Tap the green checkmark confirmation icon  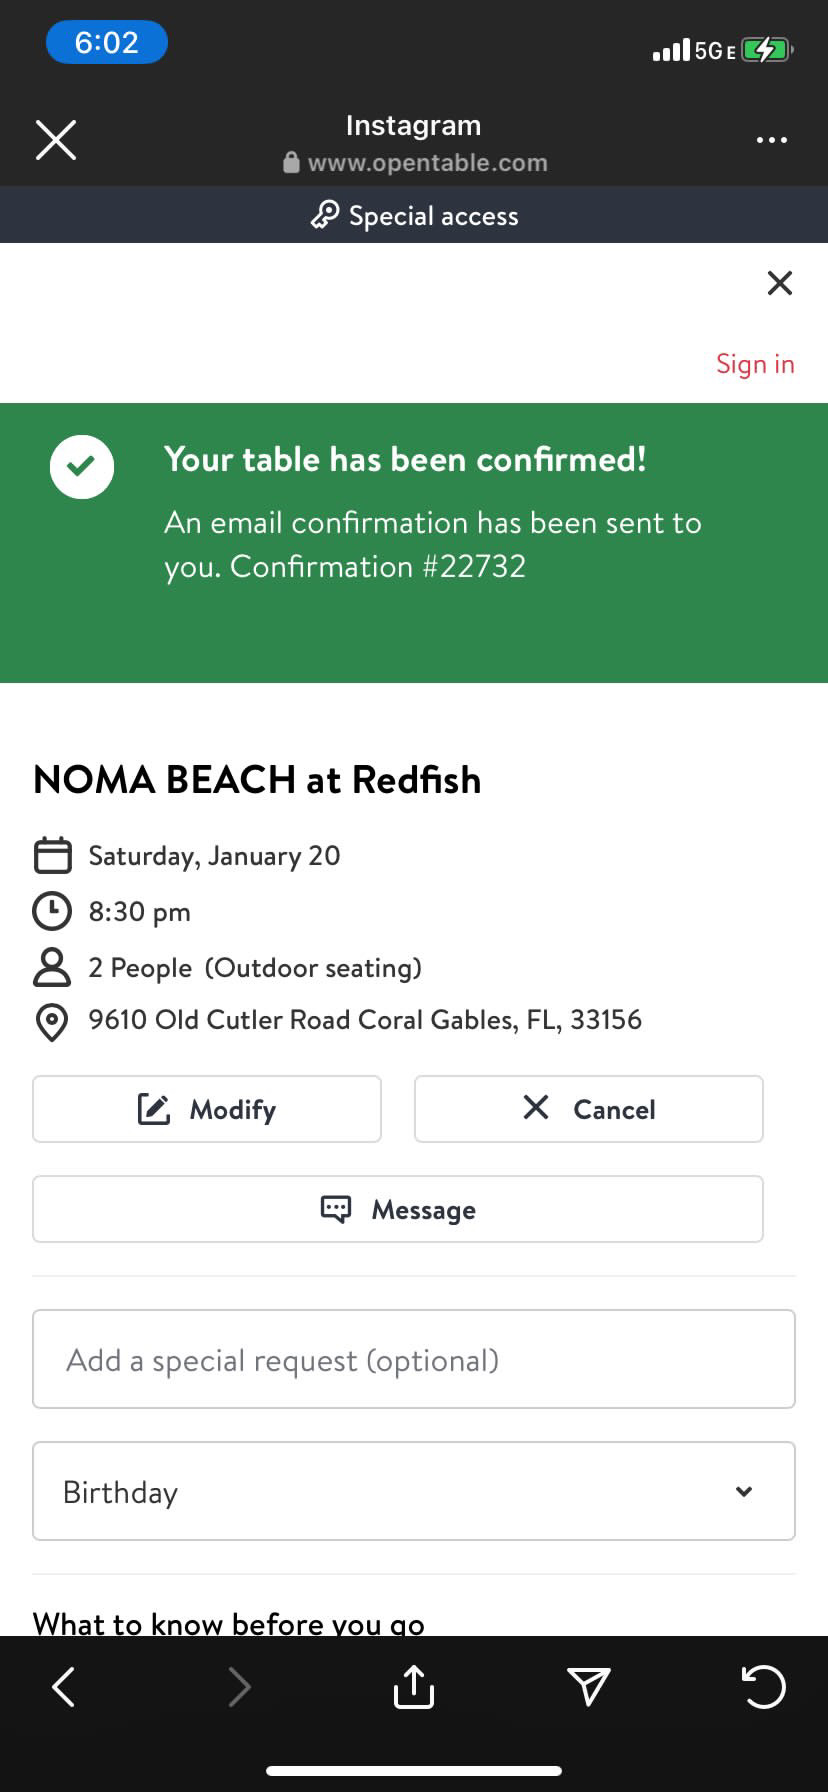(82, 467)
